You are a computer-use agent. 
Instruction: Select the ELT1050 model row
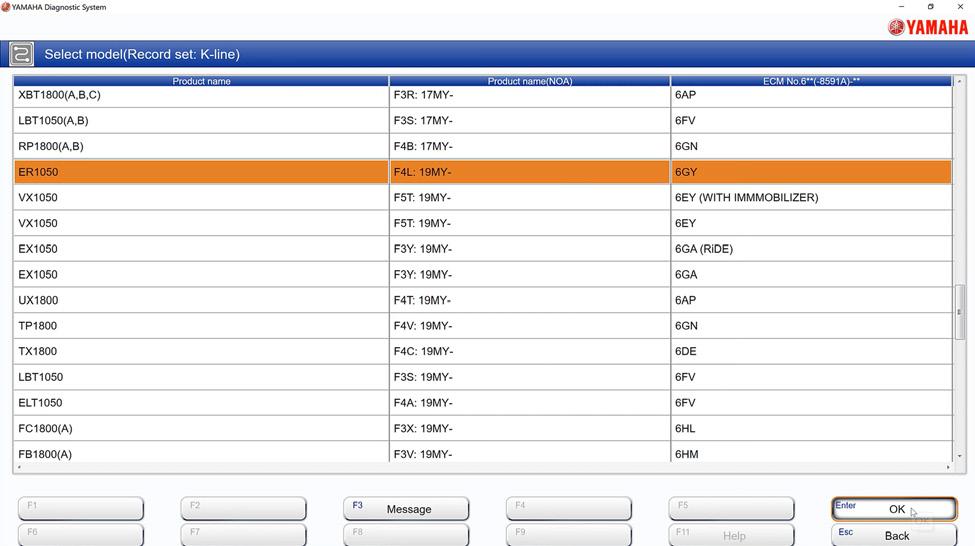[483, 403]
